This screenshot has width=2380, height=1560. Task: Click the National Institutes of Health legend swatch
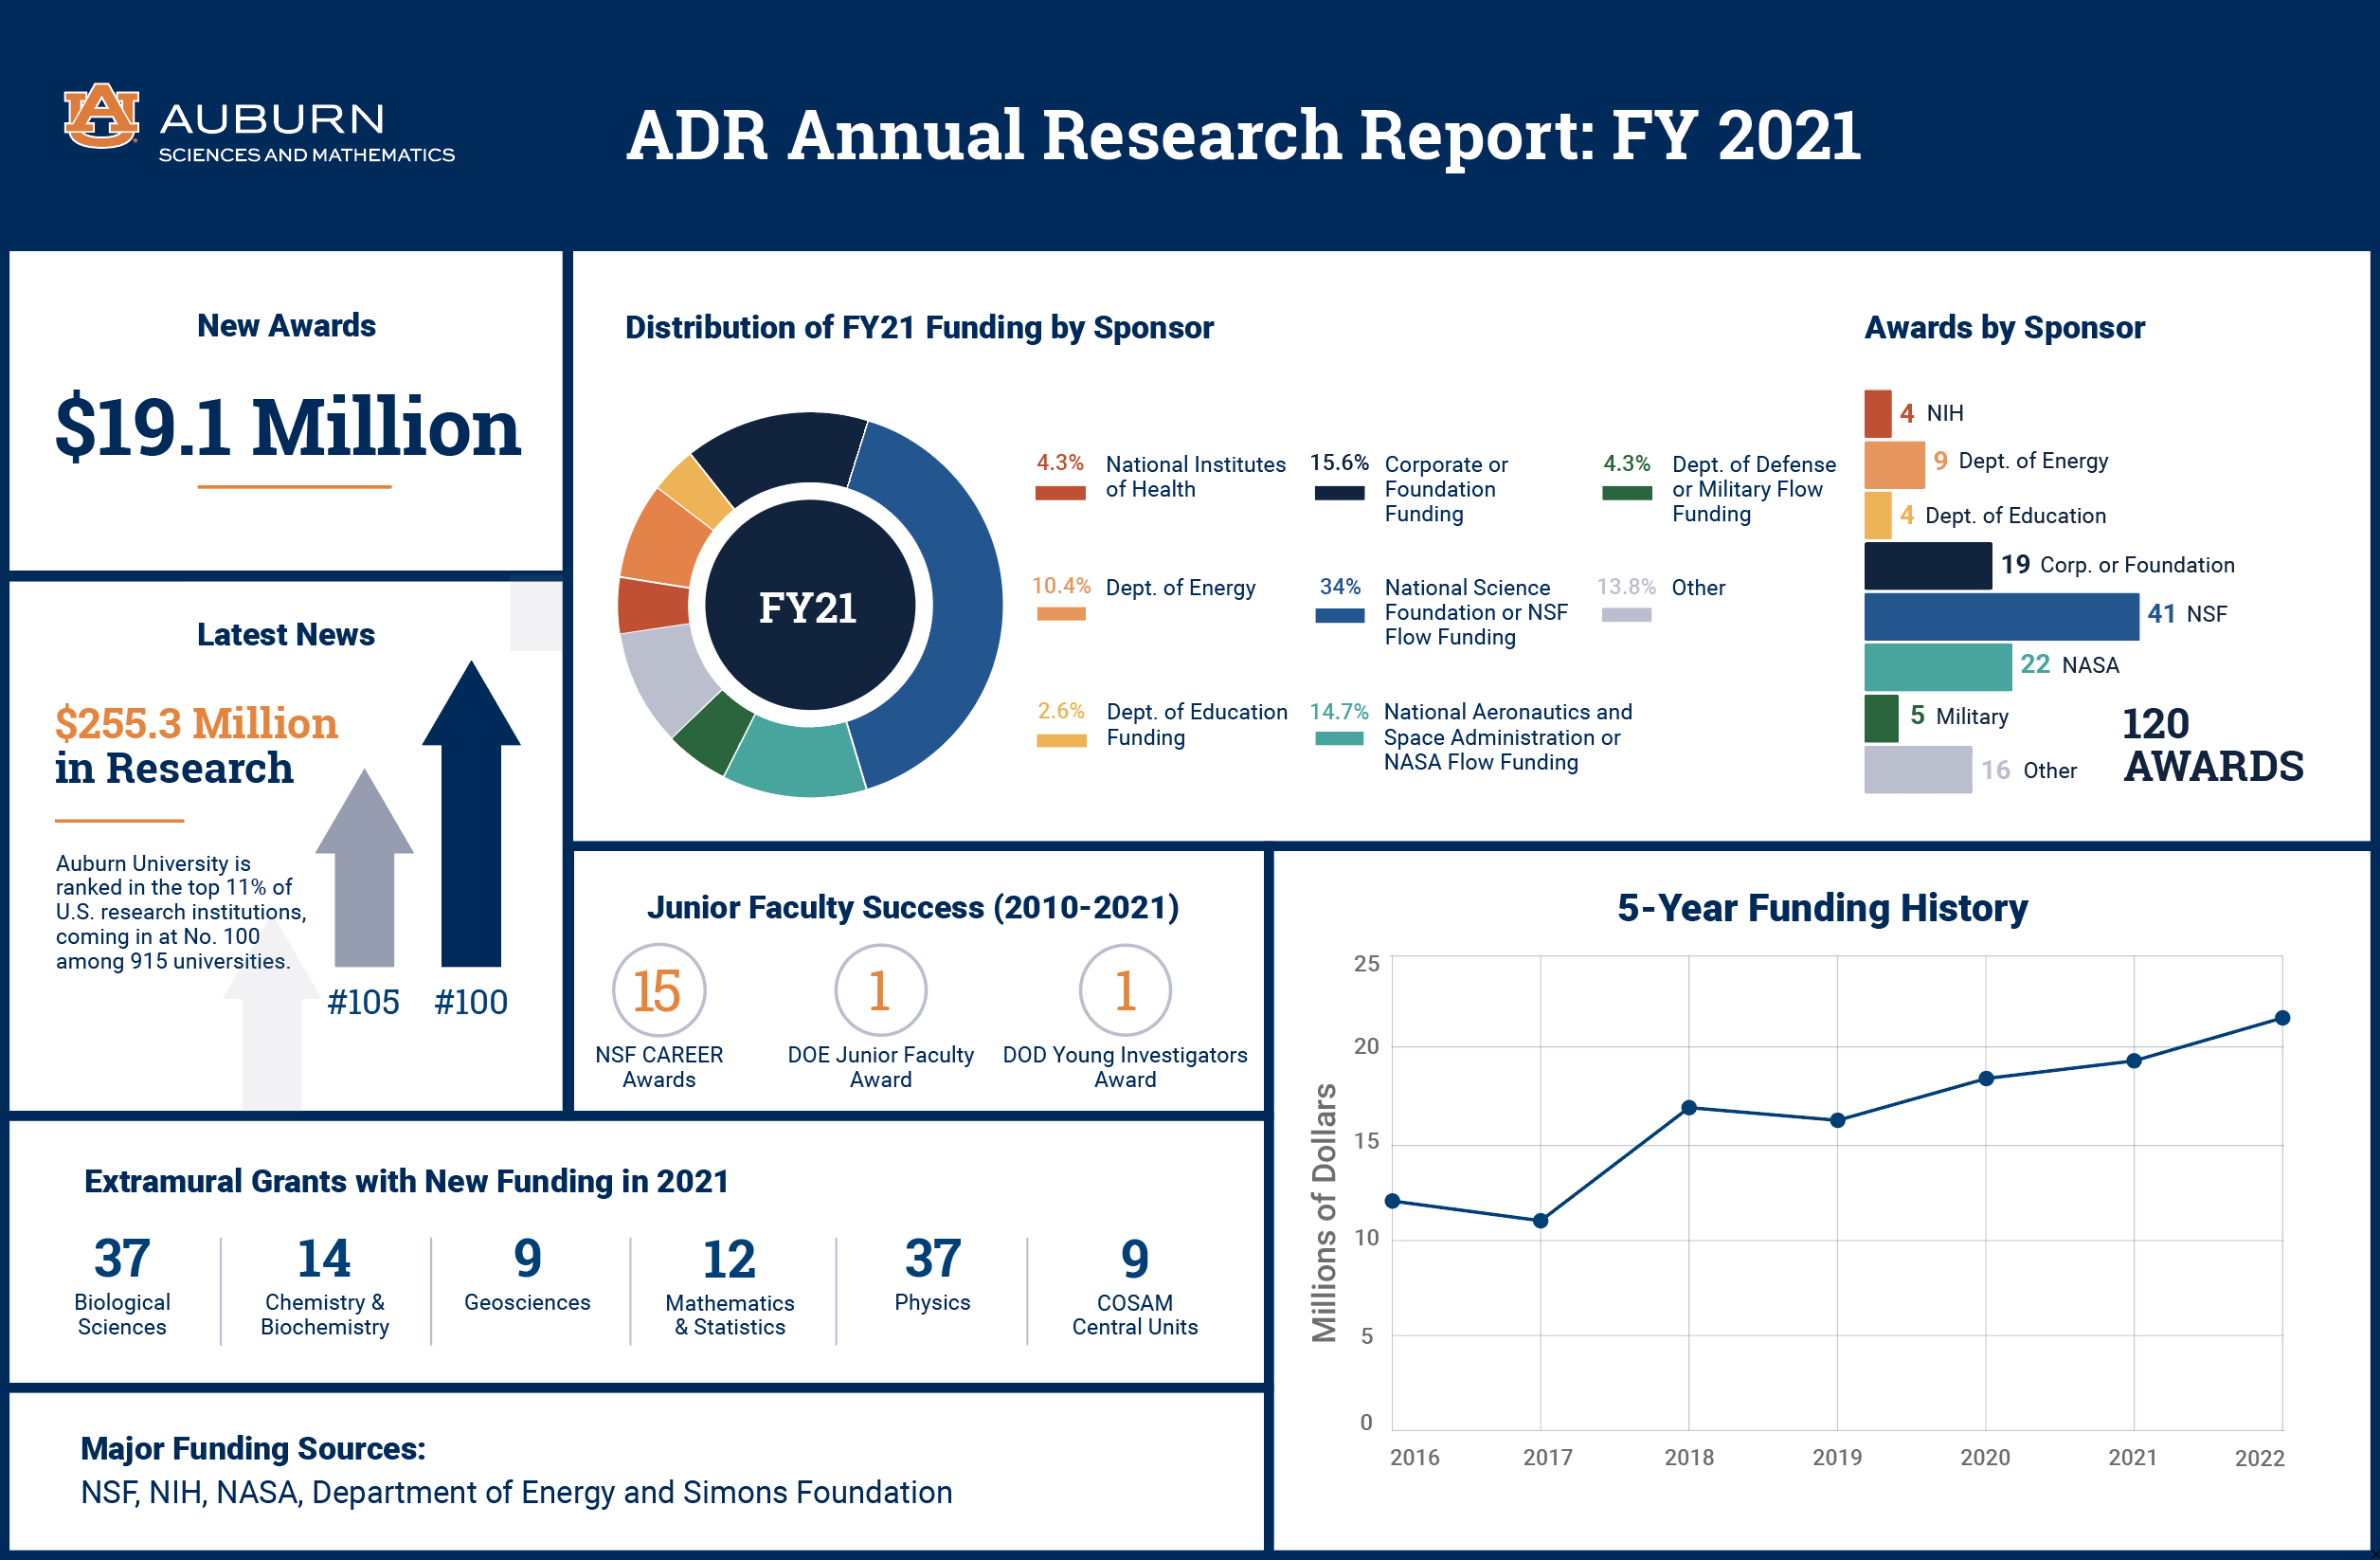(1060, 493)
